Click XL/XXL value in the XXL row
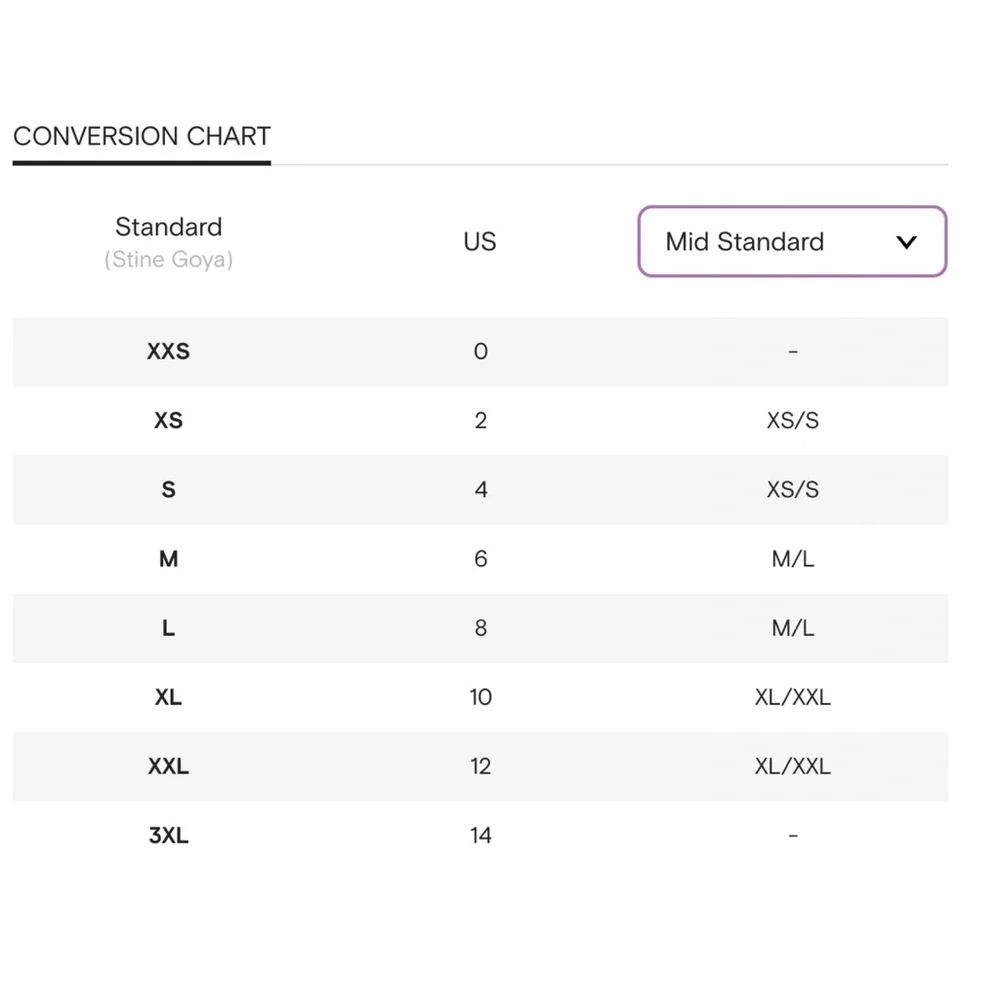Image resolution: width=1000 pixels, height=1000 pixels. point(793,766)
